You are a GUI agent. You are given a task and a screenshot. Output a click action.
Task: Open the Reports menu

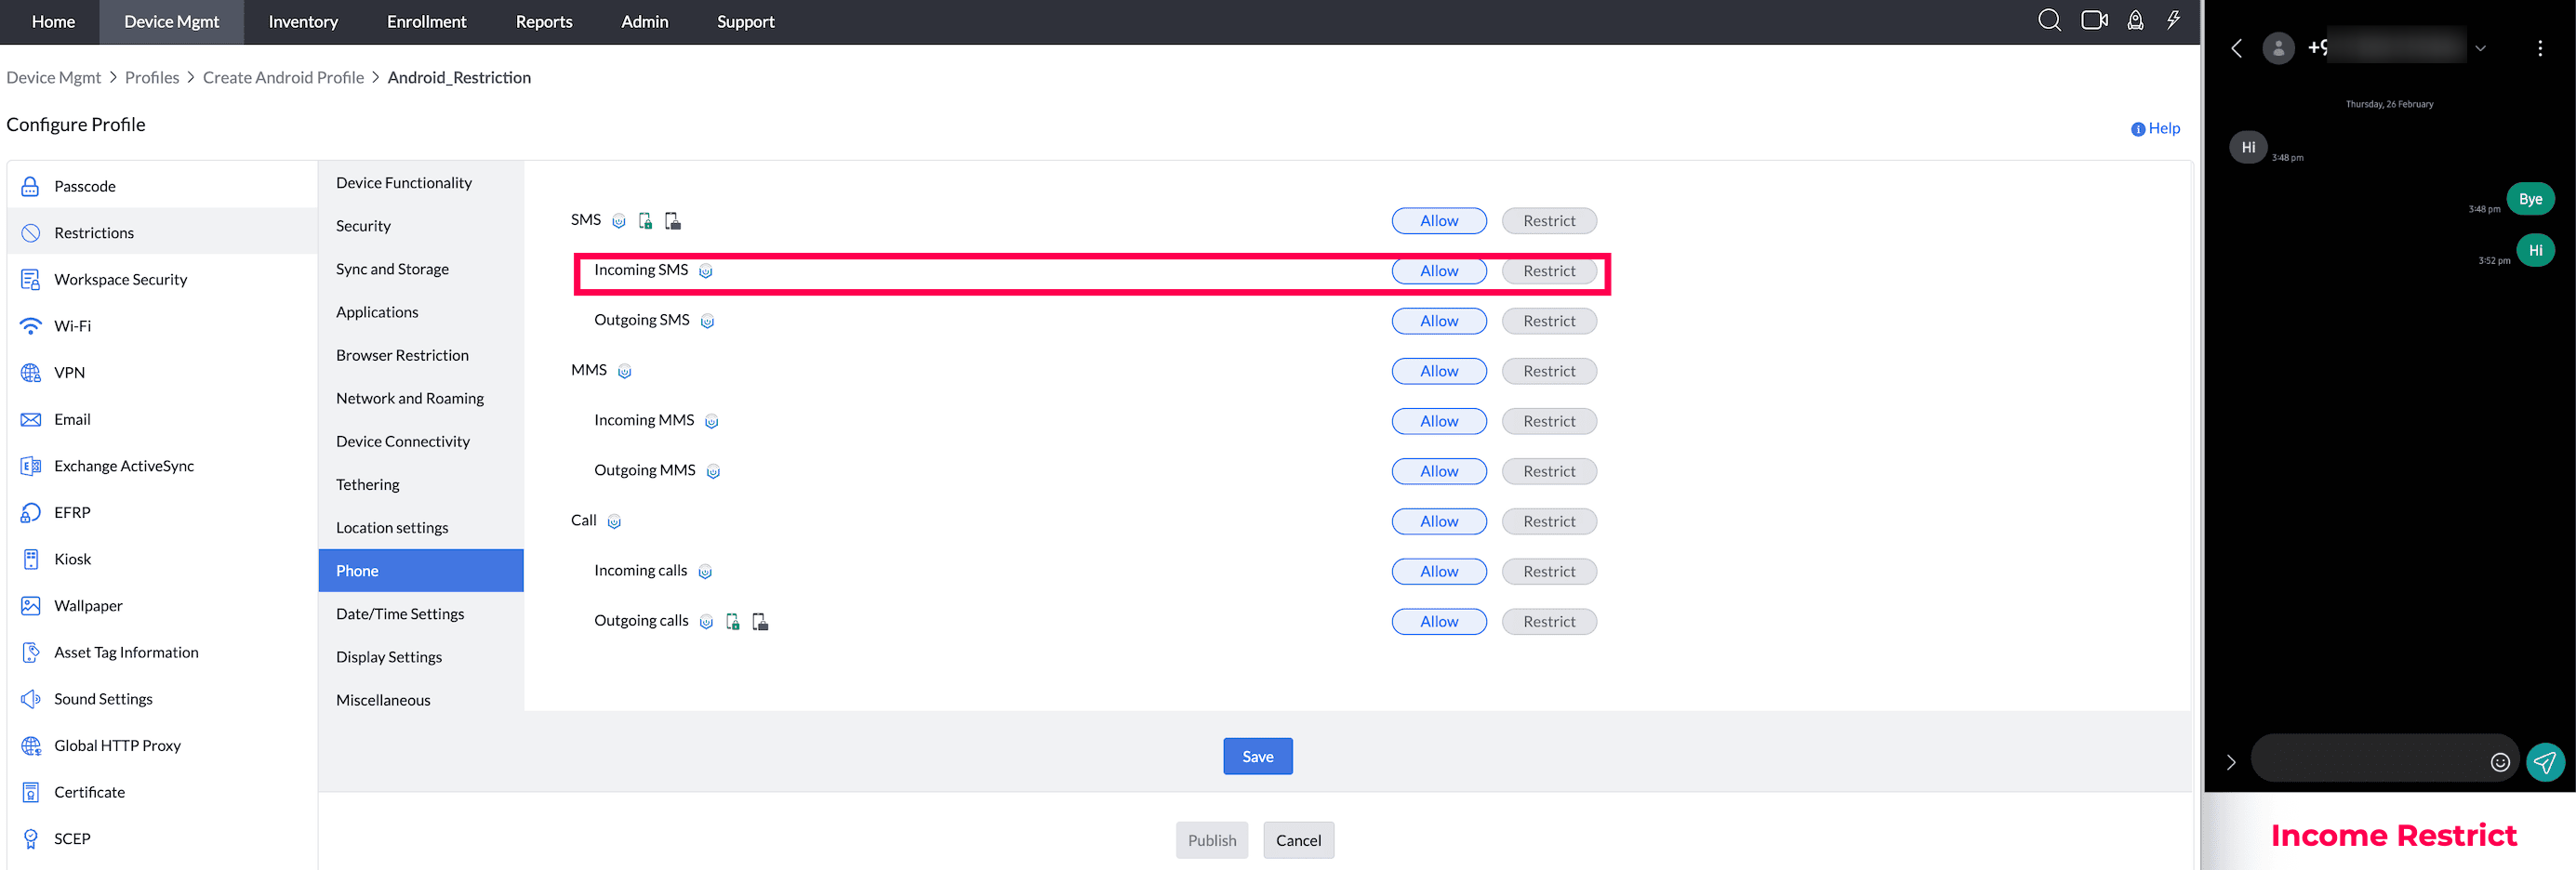click(544, 22)
